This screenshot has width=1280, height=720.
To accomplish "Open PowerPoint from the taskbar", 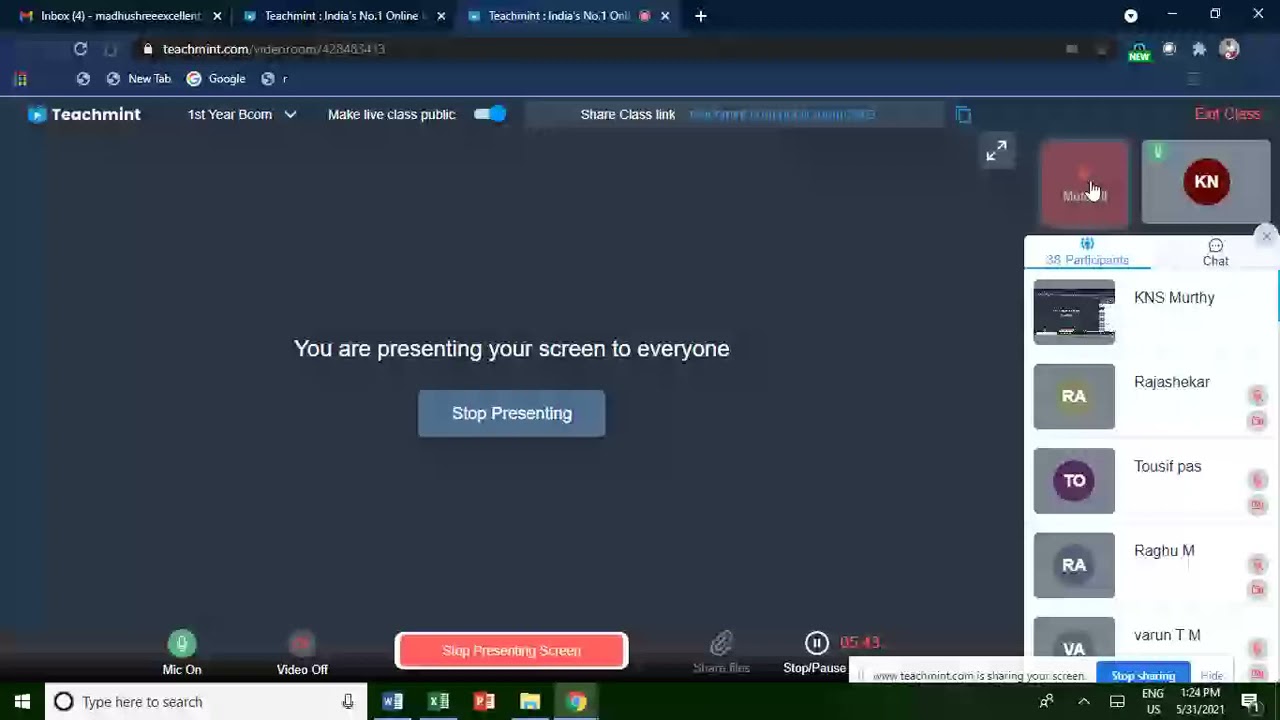I will pos(484,702).
